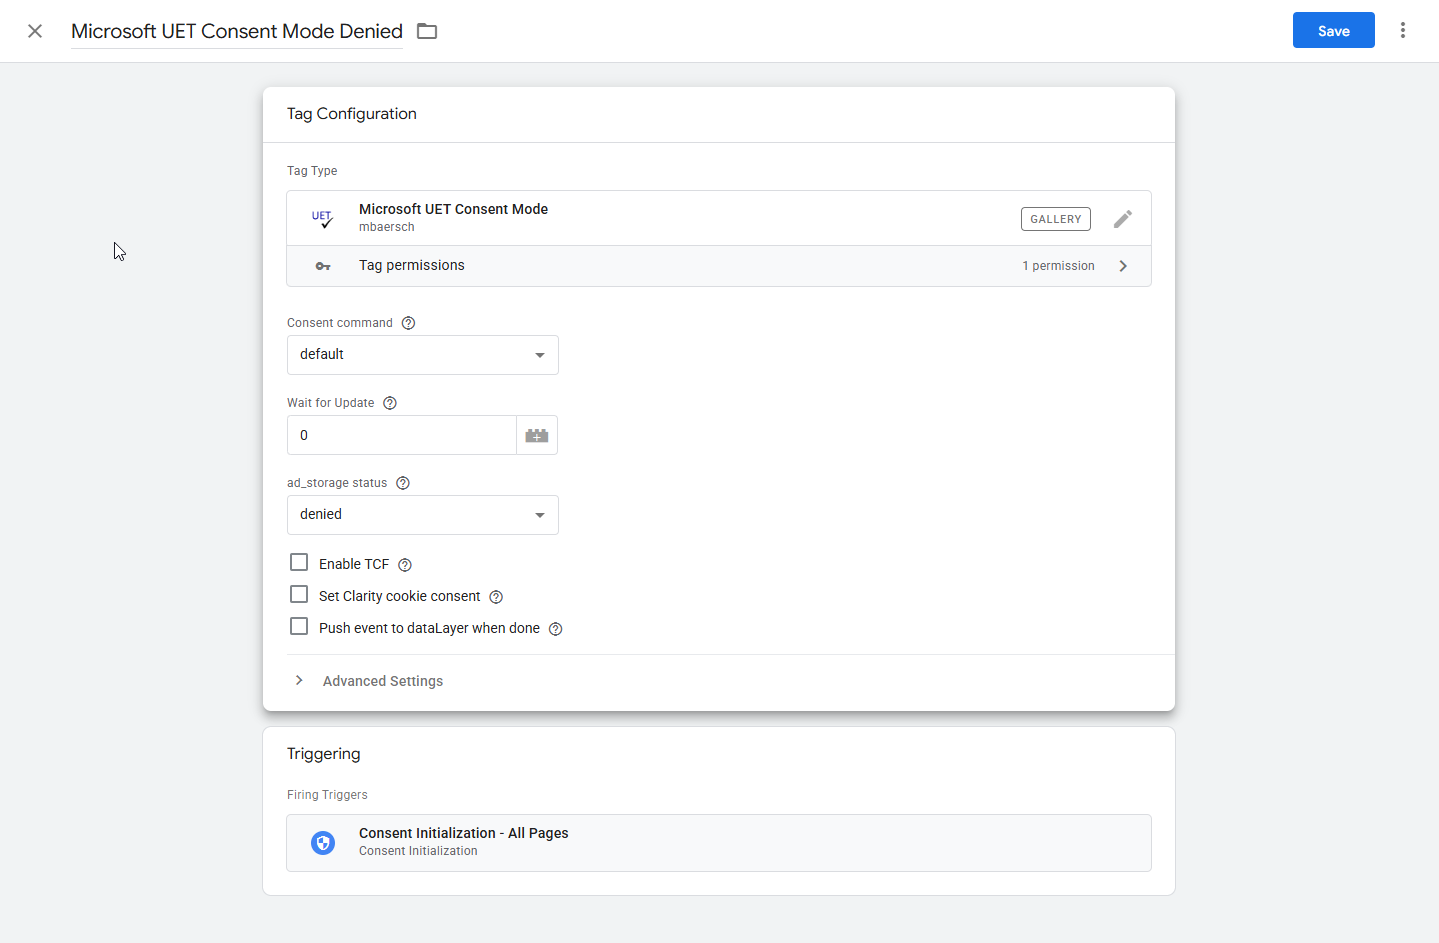Image resolution: width=1439 pixels, height=943 pixels.
Task: Enable the TCF checkbox
Action: [x=299, y=562]
